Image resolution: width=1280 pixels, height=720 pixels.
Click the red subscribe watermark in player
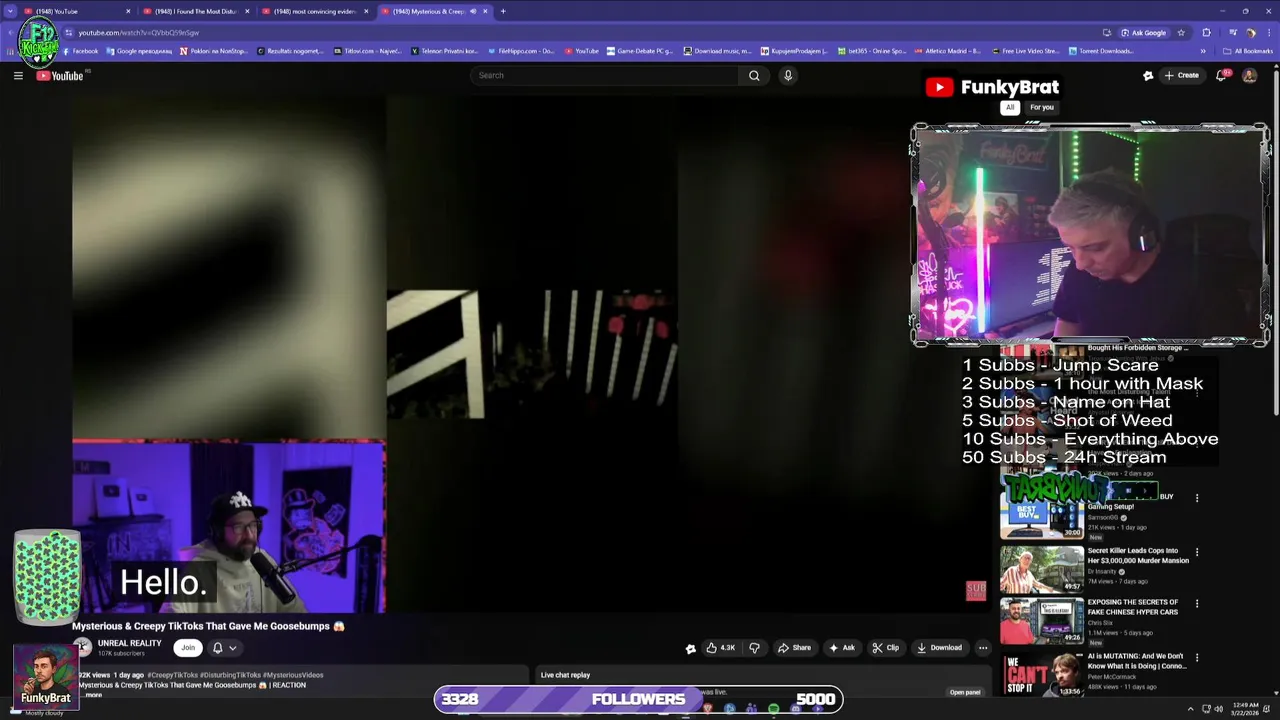point(976,590)
